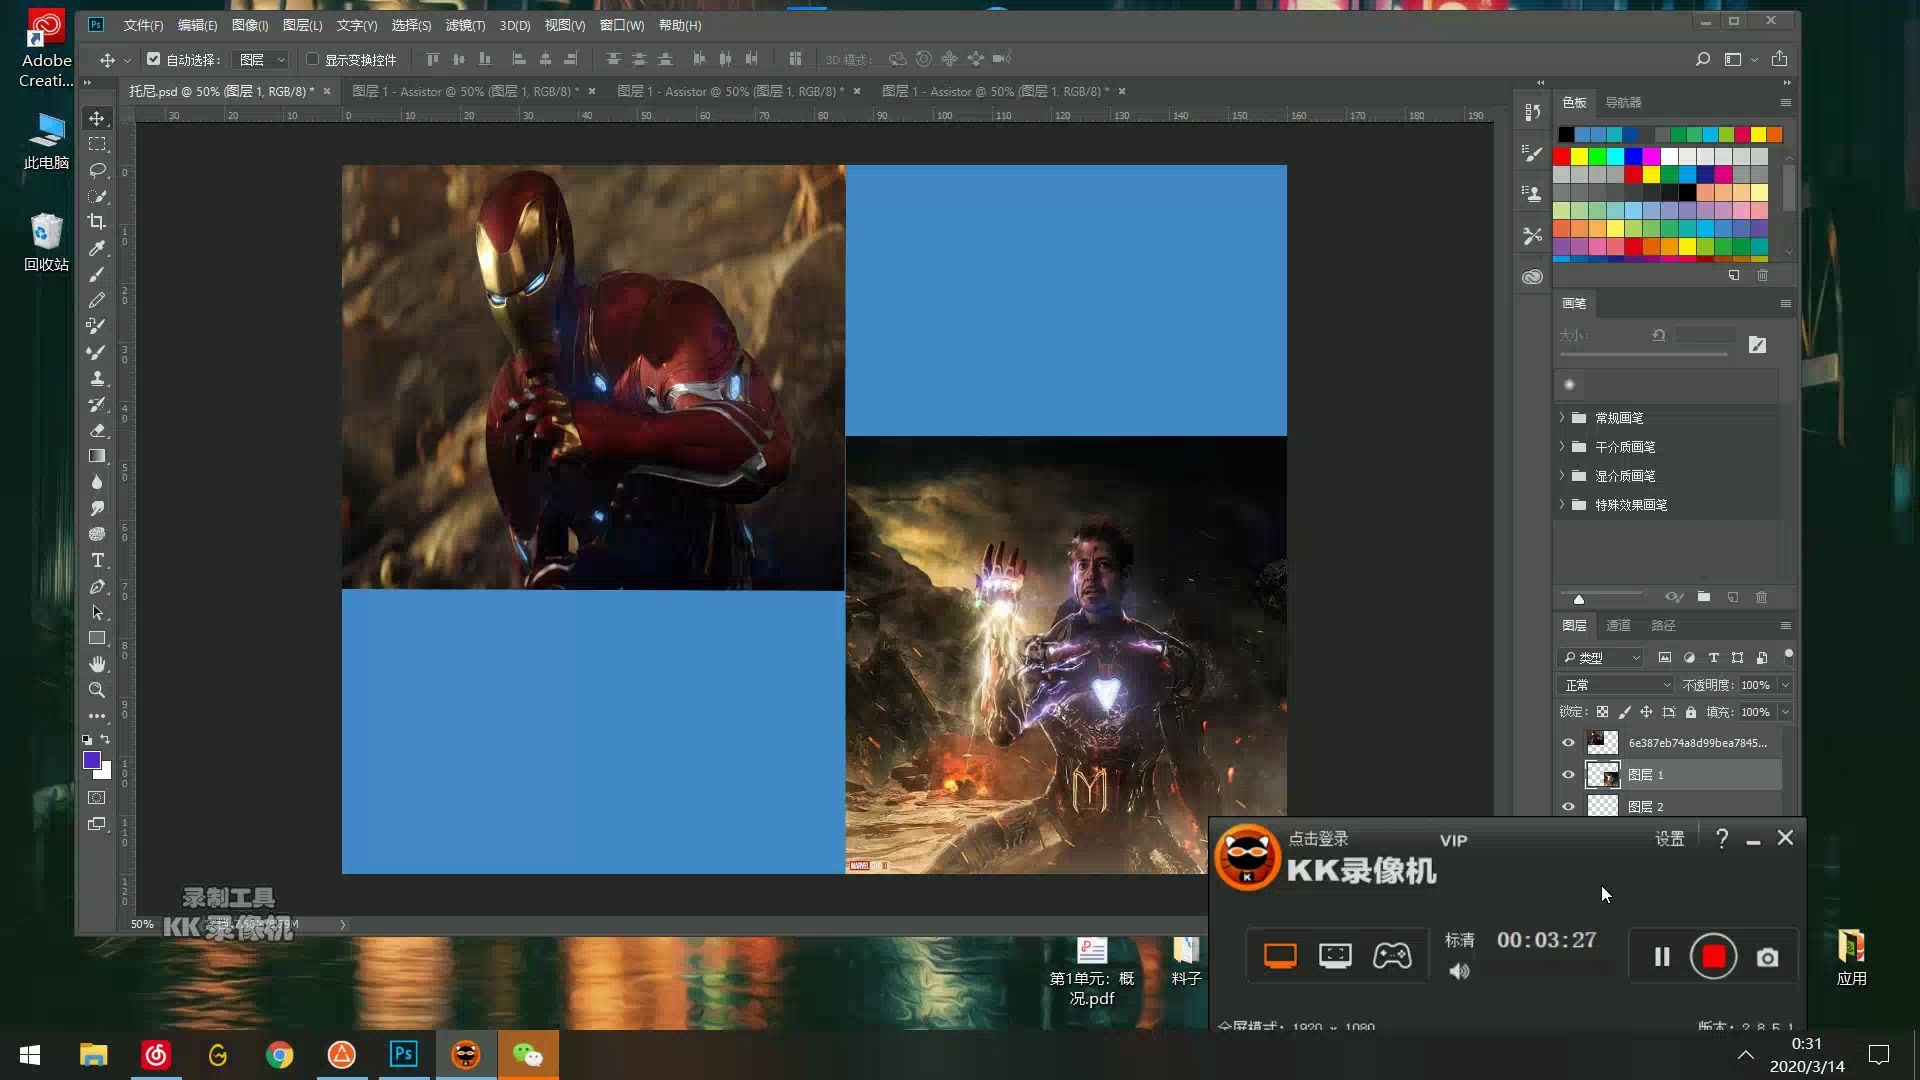The width and height of the screenshot is (1920, 1080).
Task: Open the 滤镜(T) menu
Action: coord(465,25)
